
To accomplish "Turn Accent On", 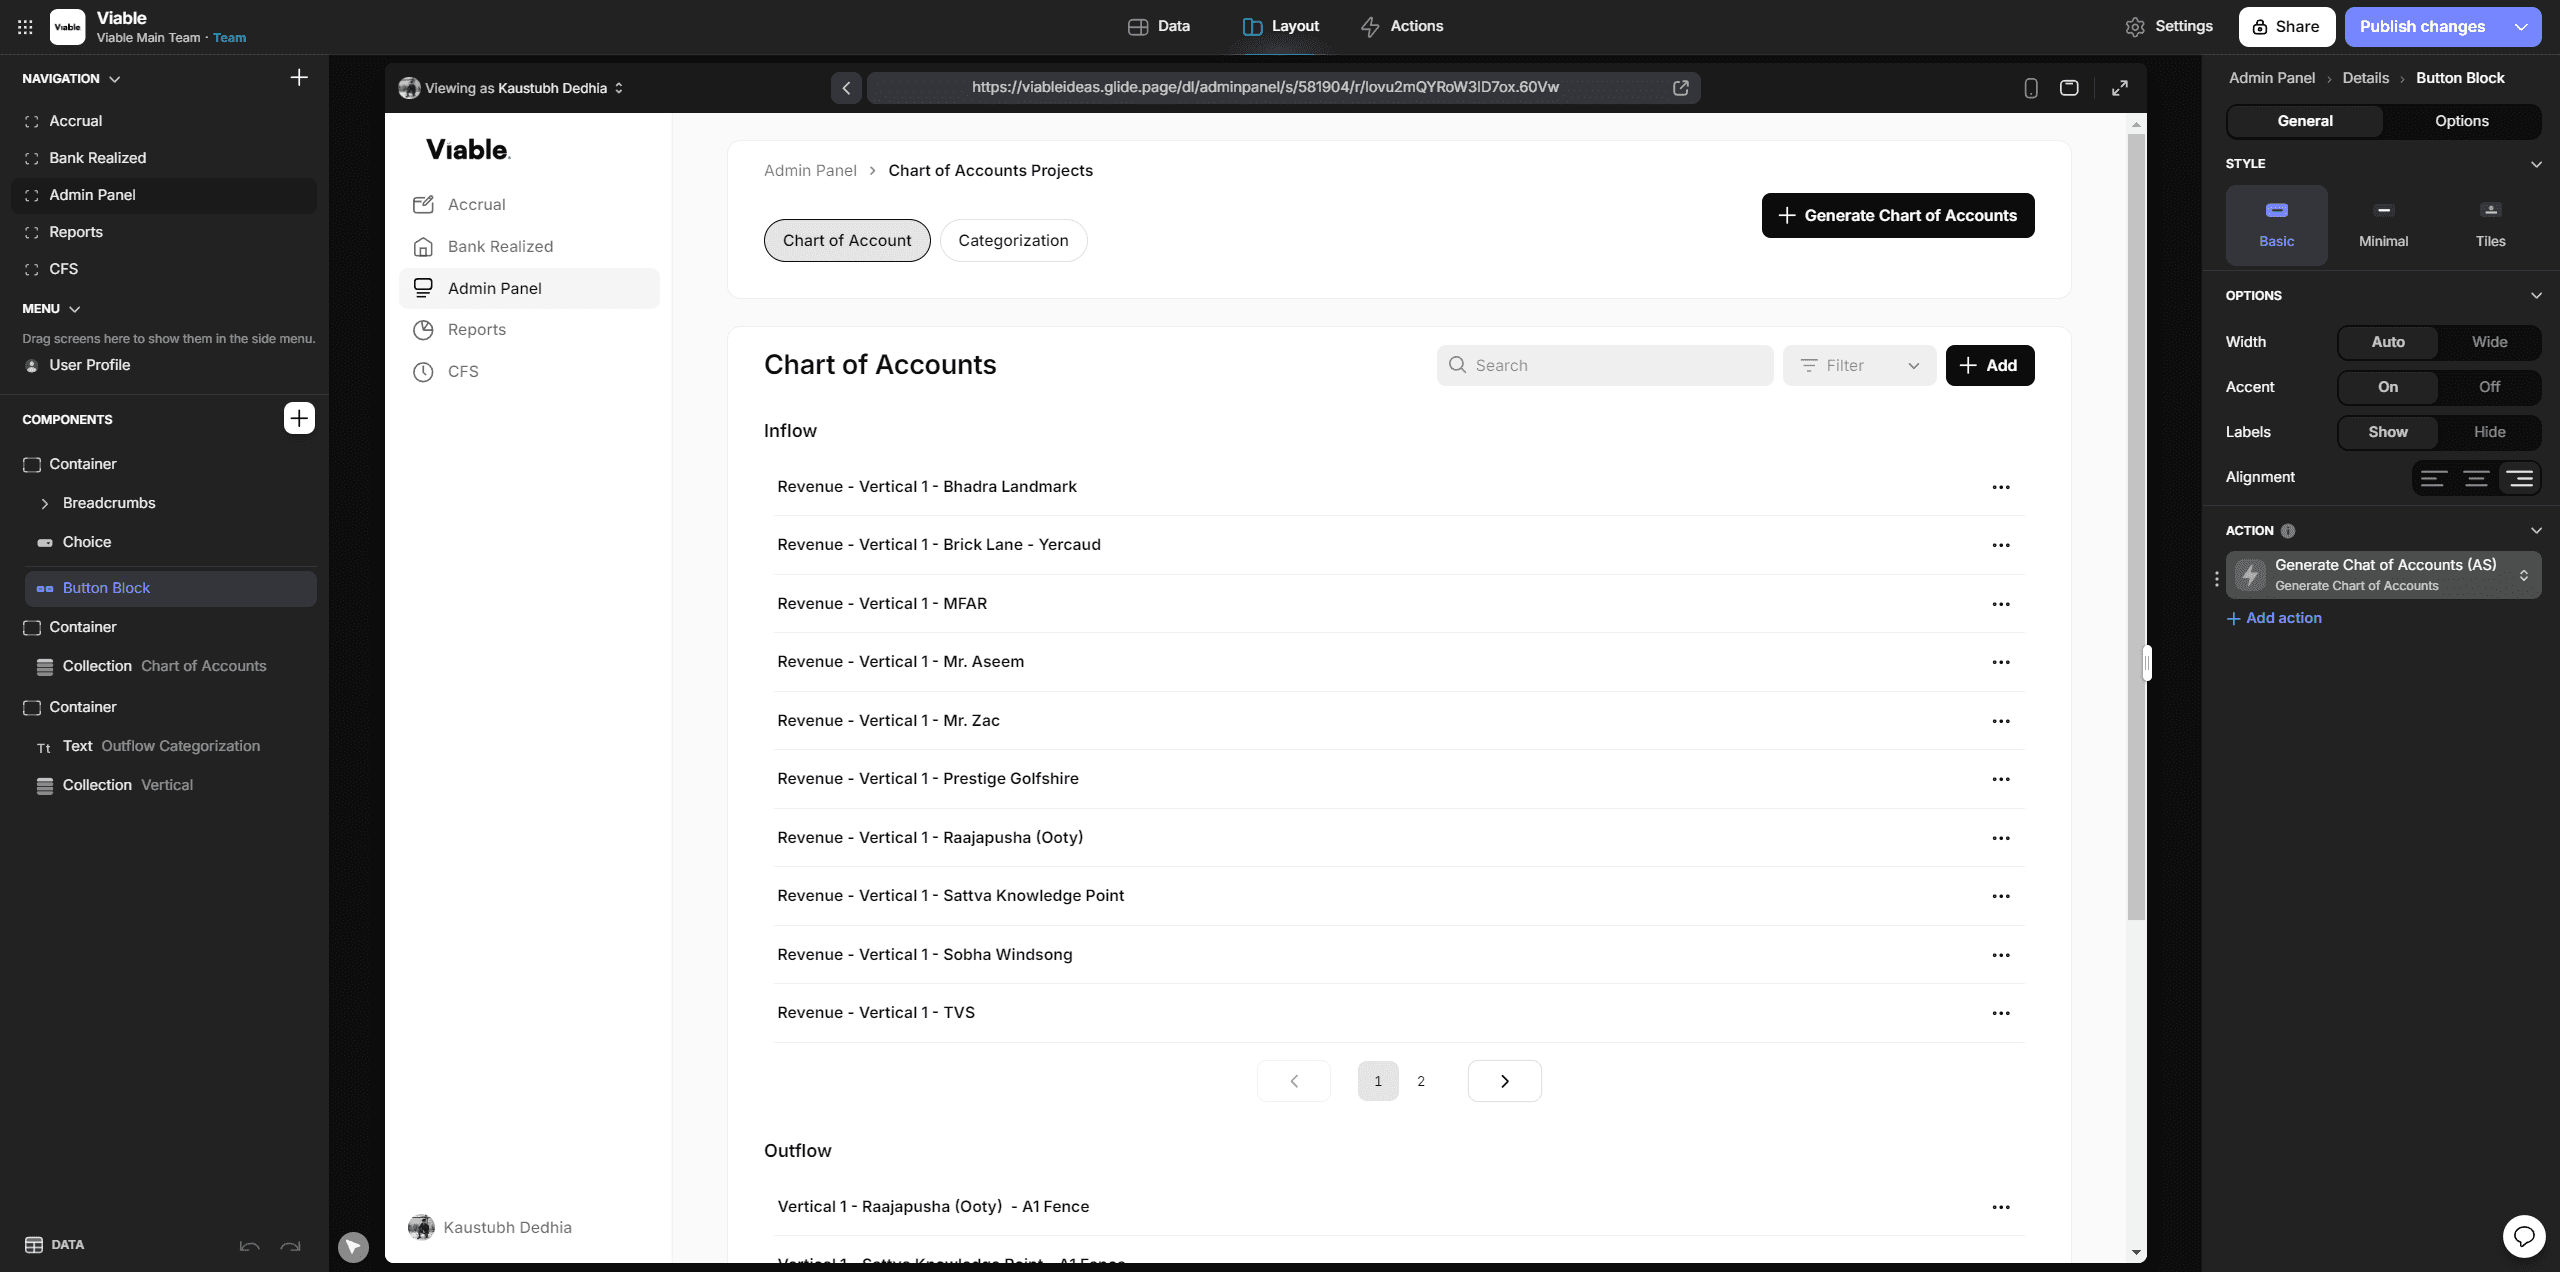I will [x=2387, y=387].
